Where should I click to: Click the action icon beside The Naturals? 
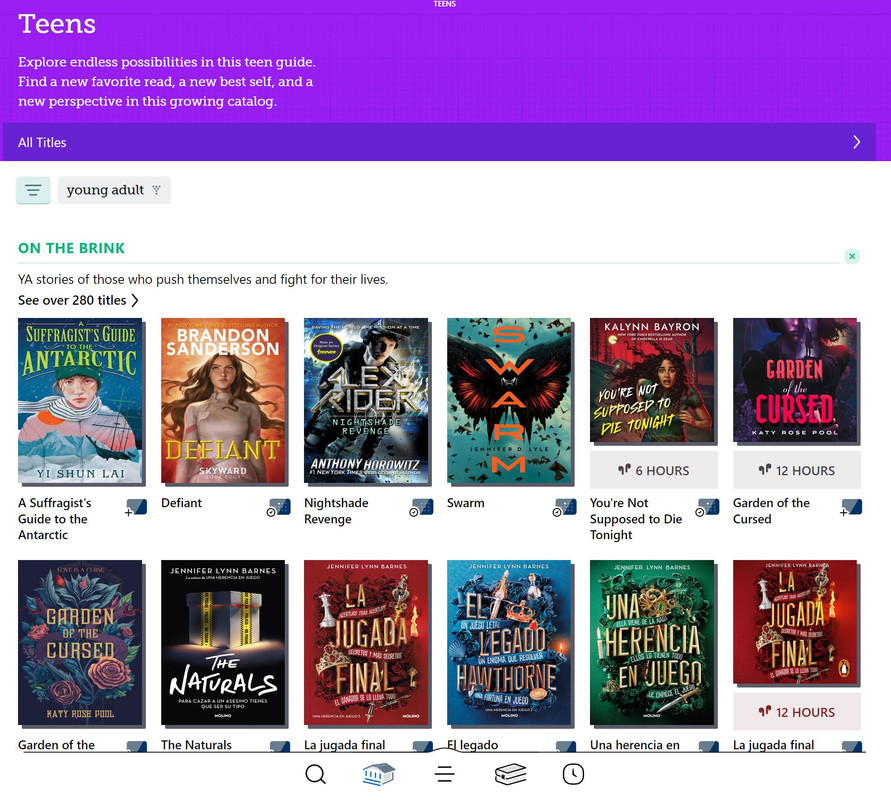tap(280, 746)
